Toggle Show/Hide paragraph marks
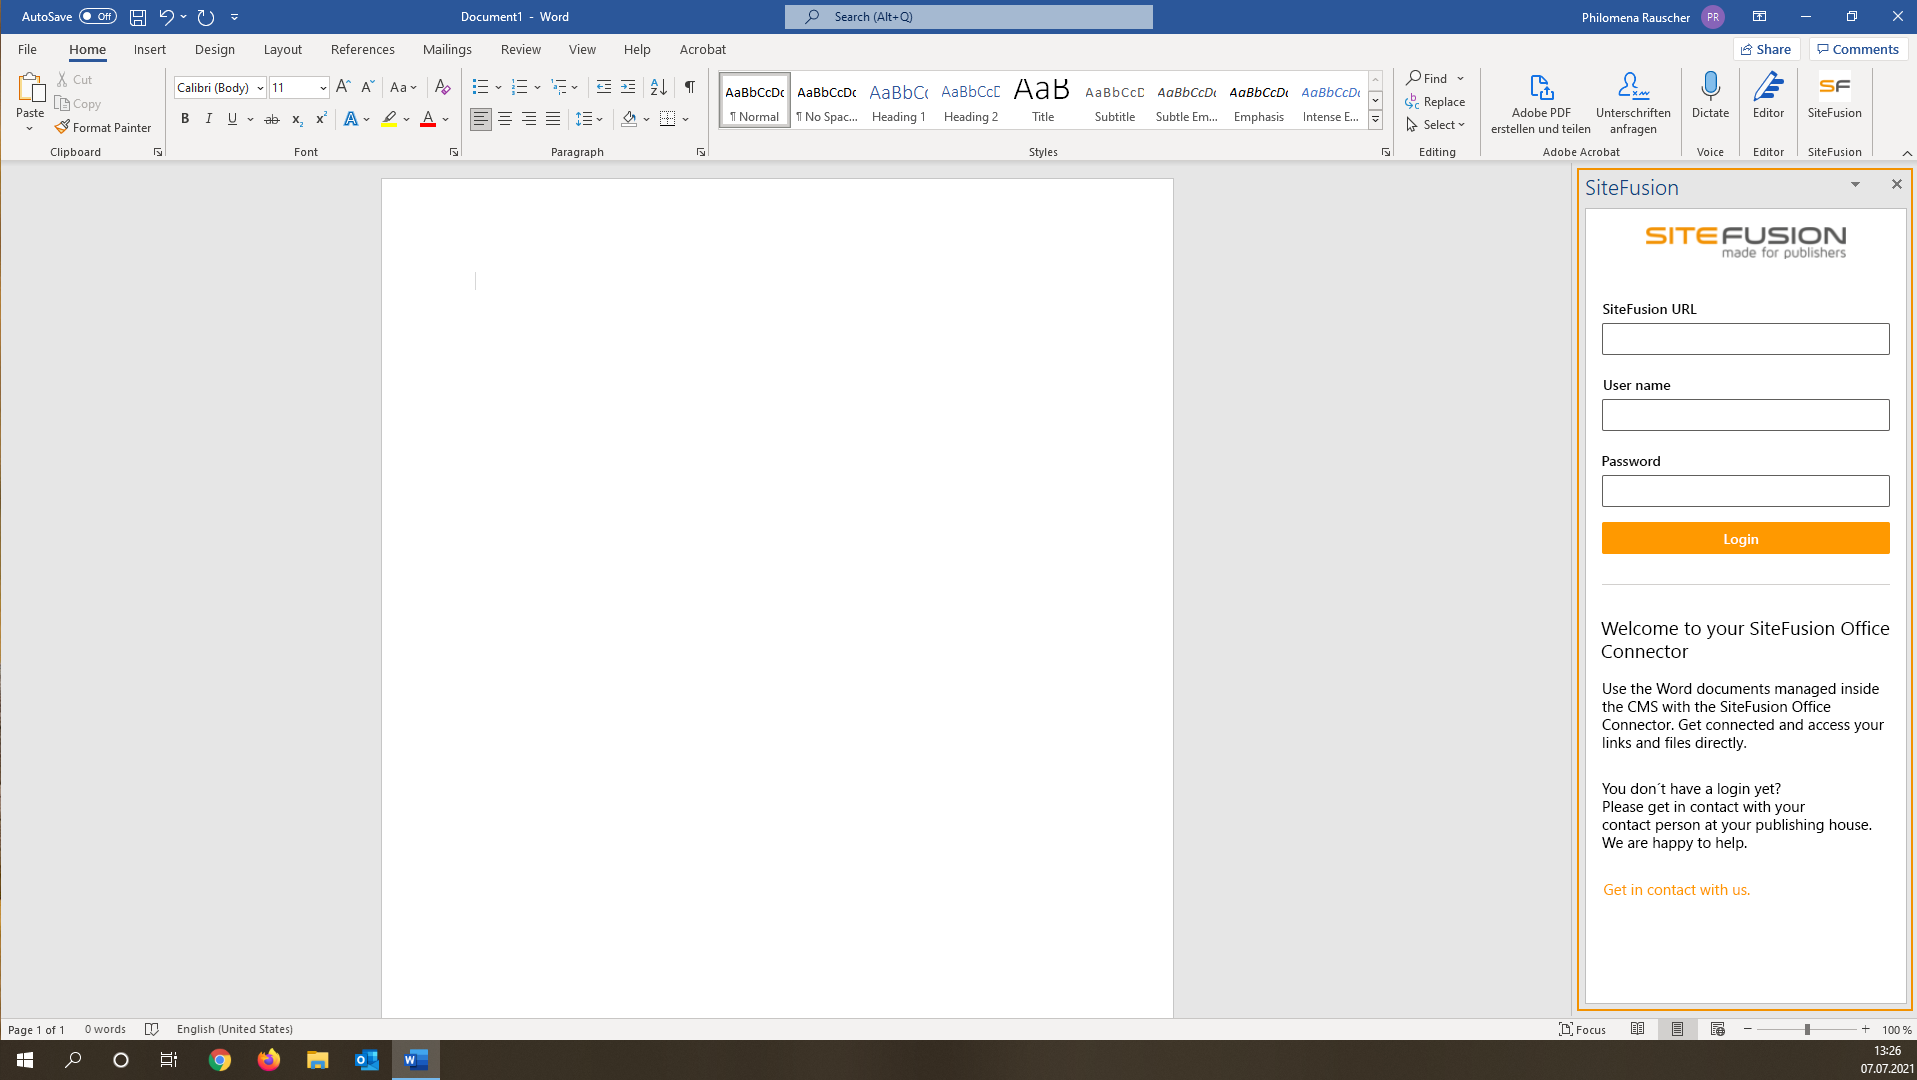Image resolution: width=1917 pixels, height=1080 pixels. point(689,87)
